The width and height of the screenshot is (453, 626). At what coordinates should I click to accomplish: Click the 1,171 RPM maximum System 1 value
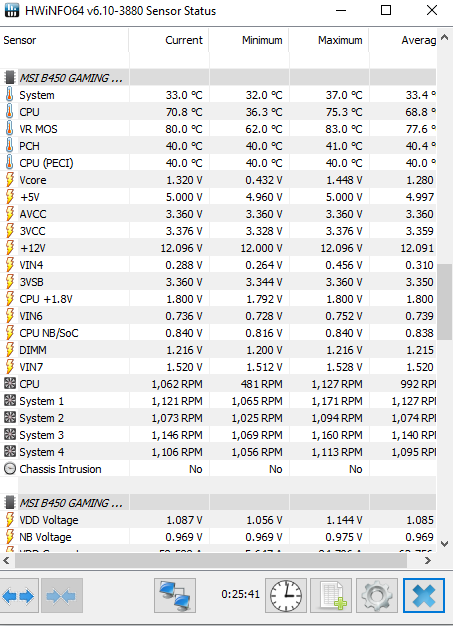pos(337,401)
